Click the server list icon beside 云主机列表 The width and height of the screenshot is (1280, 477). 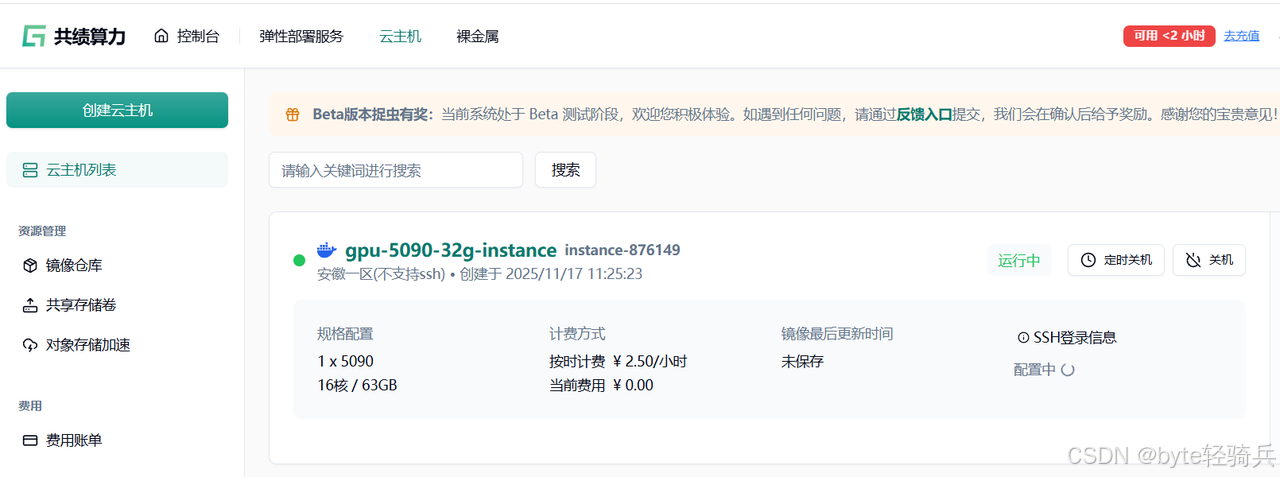[x=30, y=170]
